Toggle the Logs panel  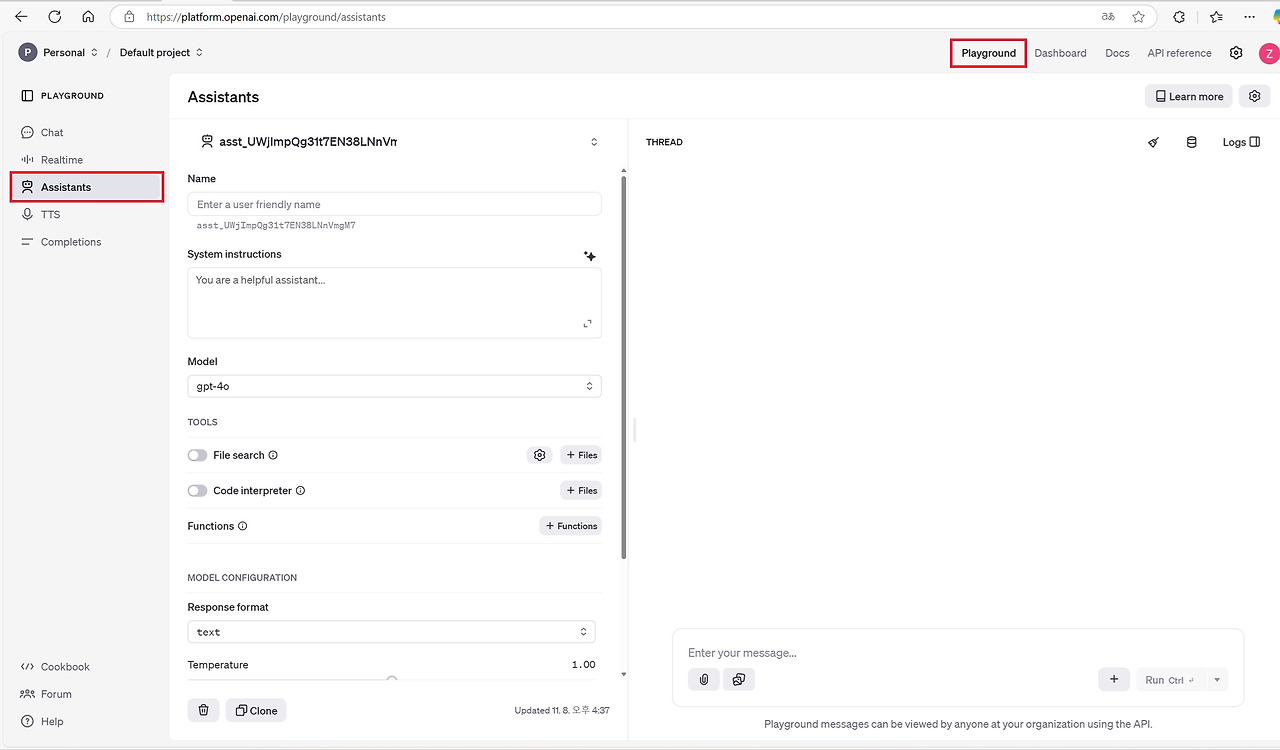tap(1241, 142)
